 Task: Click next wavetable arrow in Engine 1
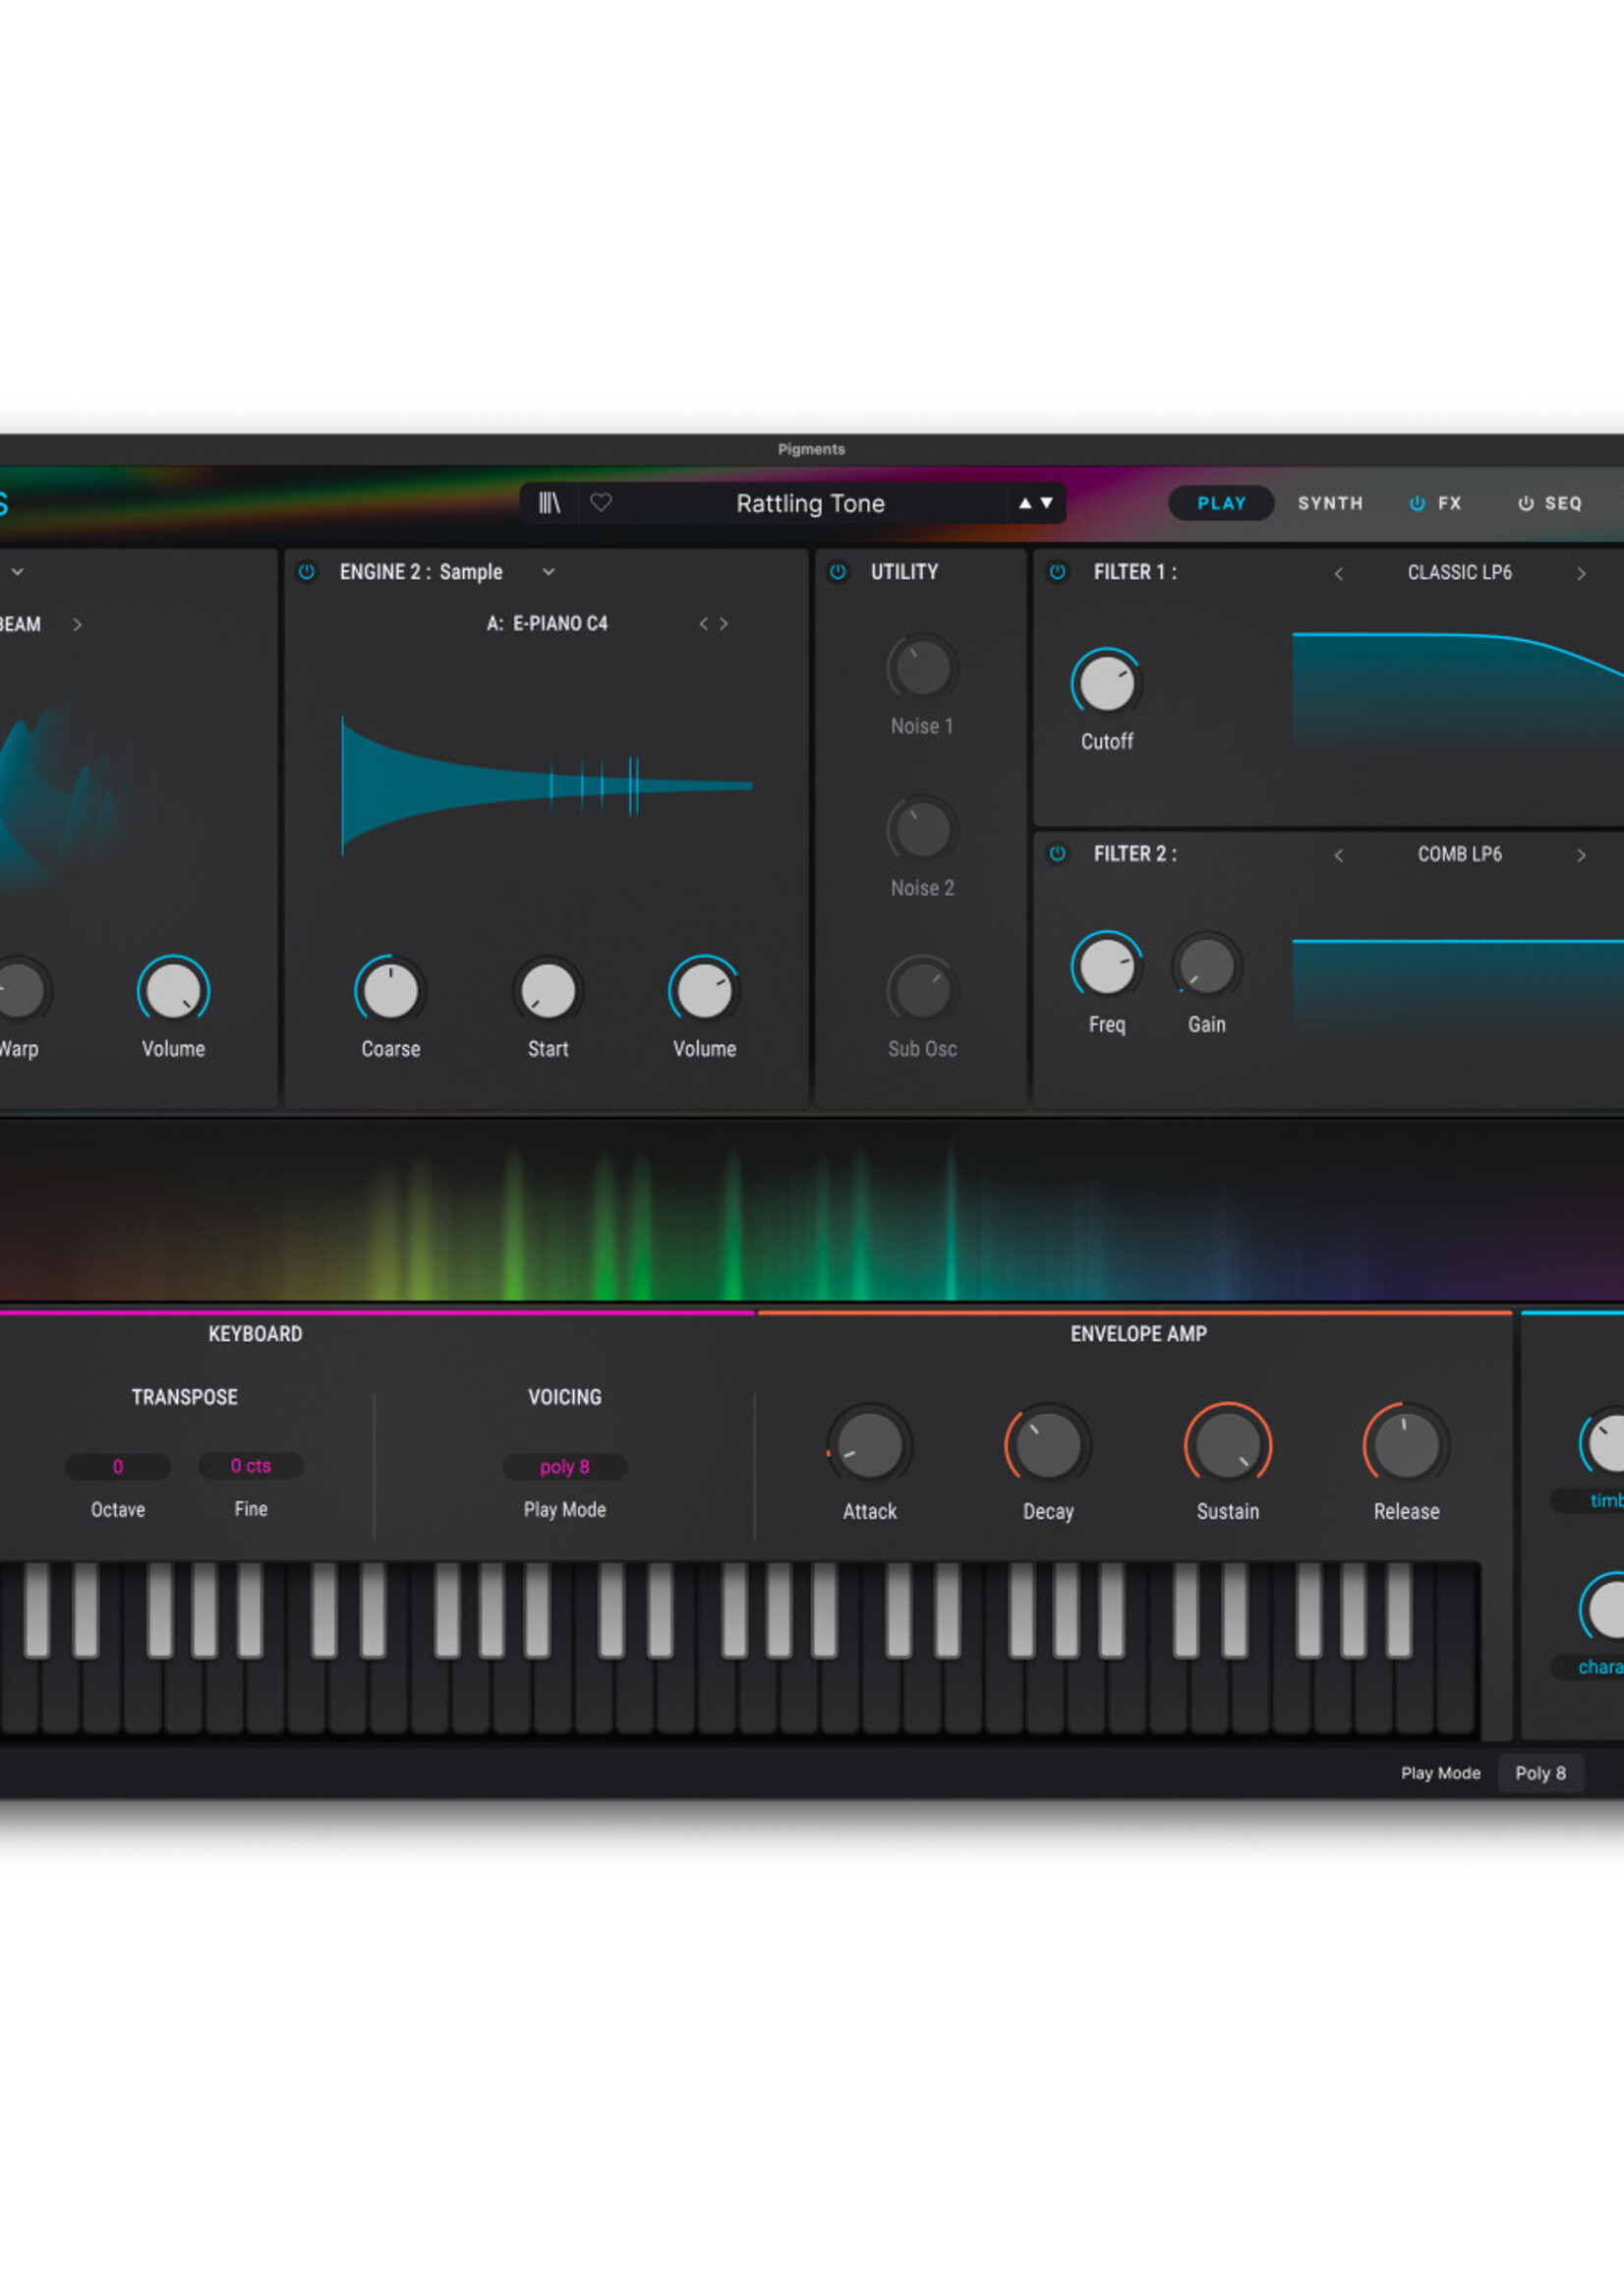77,624
